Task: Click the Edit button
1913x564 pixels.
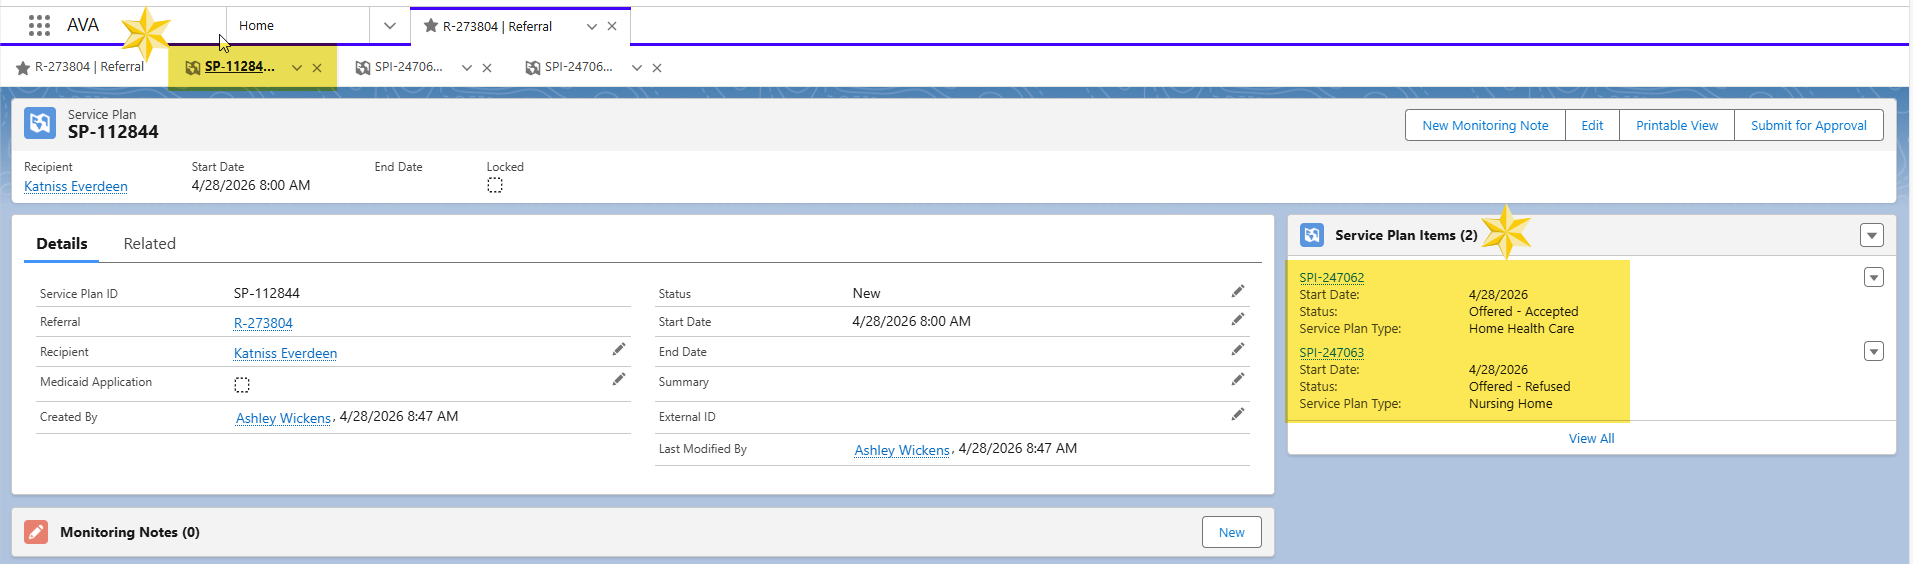Action: pyautogui.click(x=1592, y=125)
